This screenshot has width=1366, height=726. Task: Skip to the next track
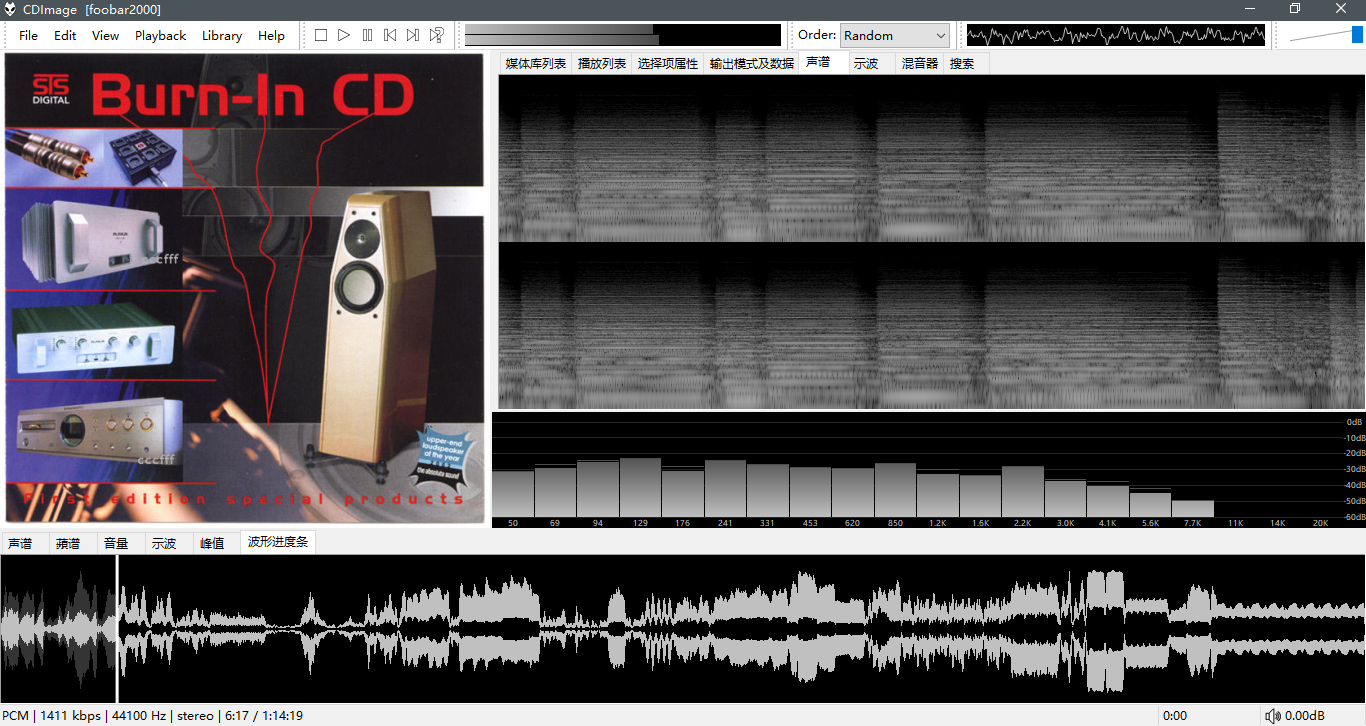413,35
